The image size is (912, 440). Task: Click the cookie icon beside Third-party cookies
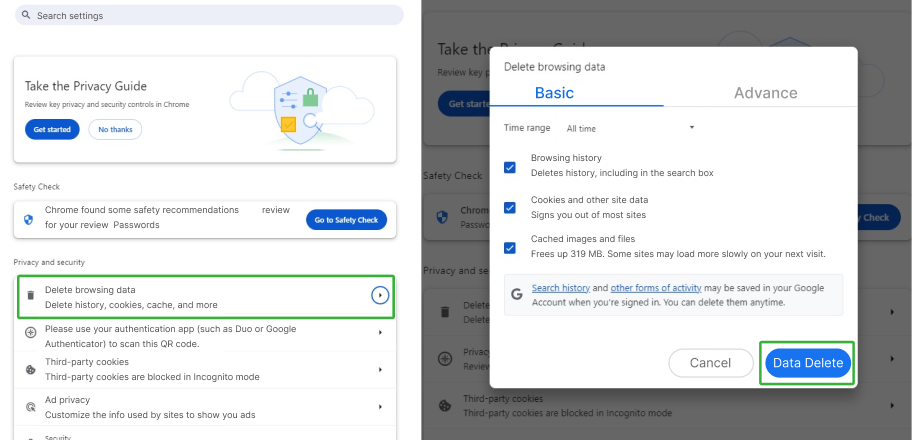pyautogui.click(x=31, y=370)
